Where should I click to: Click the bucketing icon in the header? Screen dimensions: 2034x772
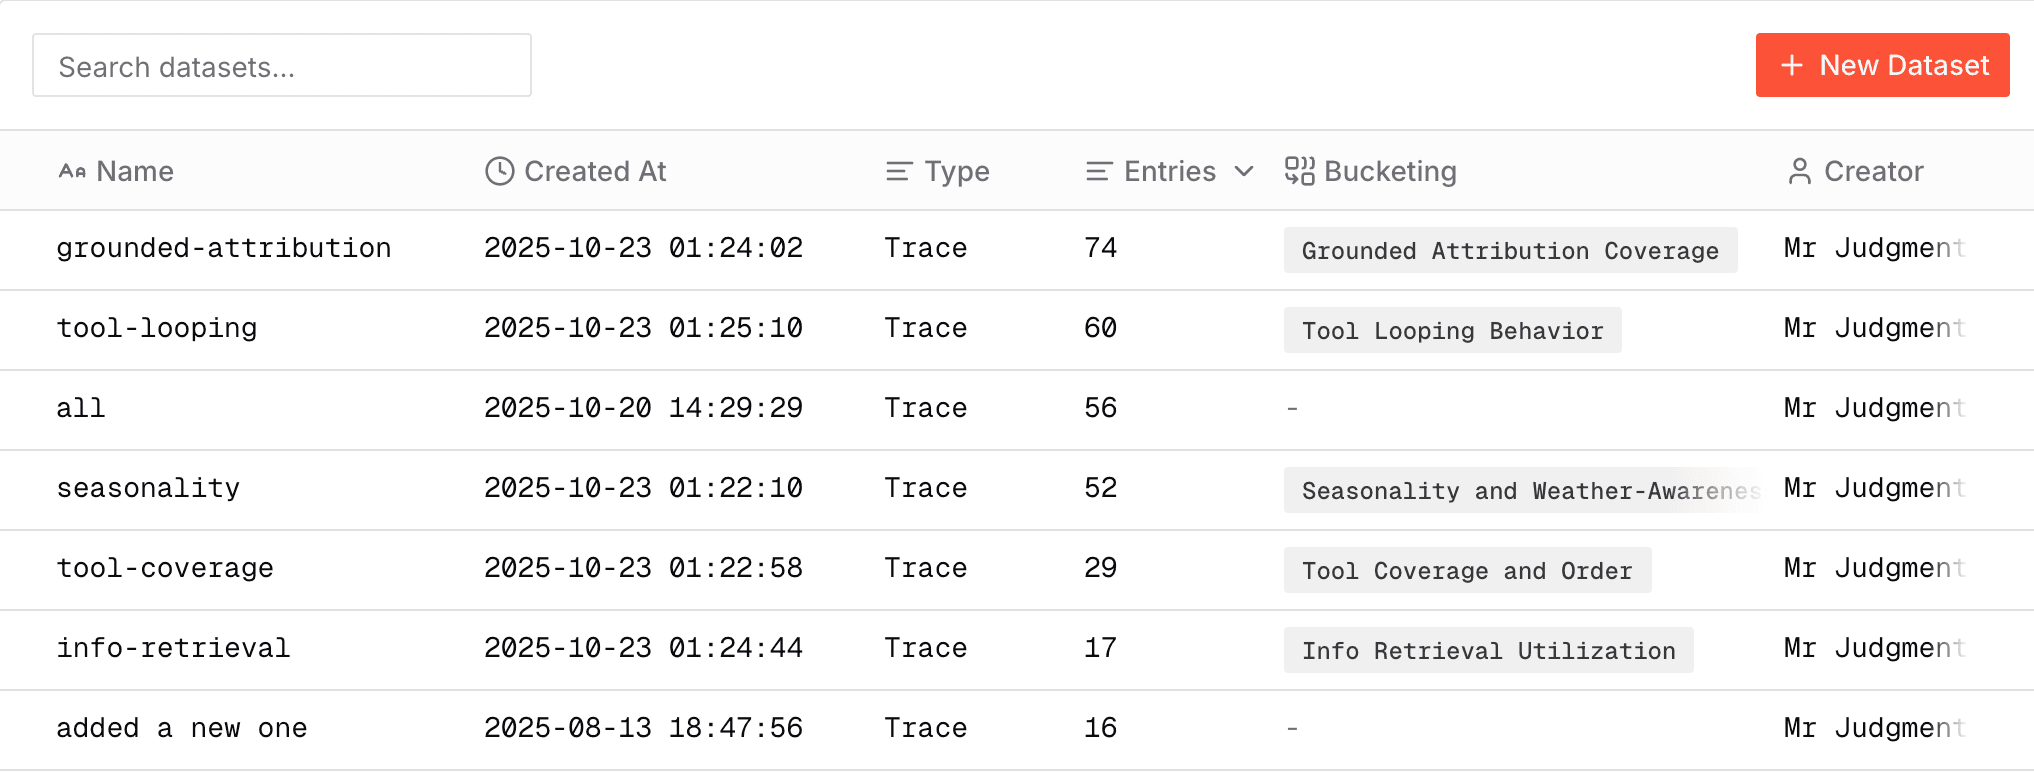(1299, 171)
